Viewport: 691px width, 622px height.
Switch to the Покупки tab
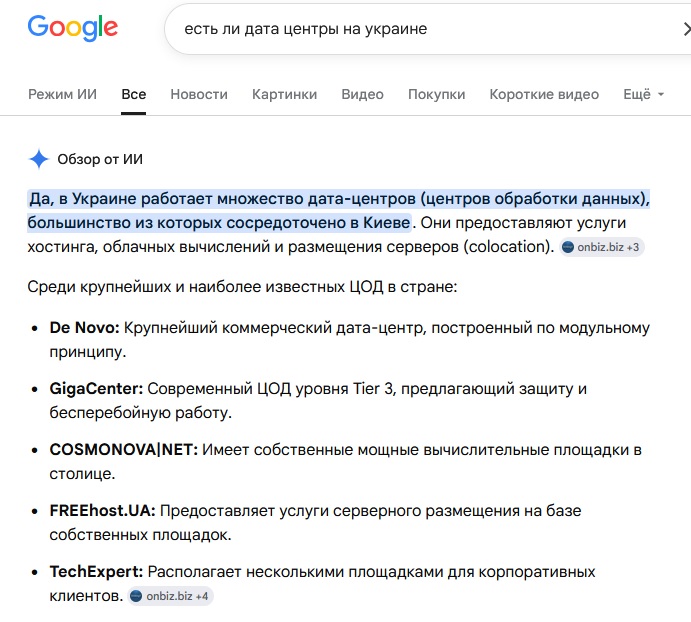[x=436, y=94]
